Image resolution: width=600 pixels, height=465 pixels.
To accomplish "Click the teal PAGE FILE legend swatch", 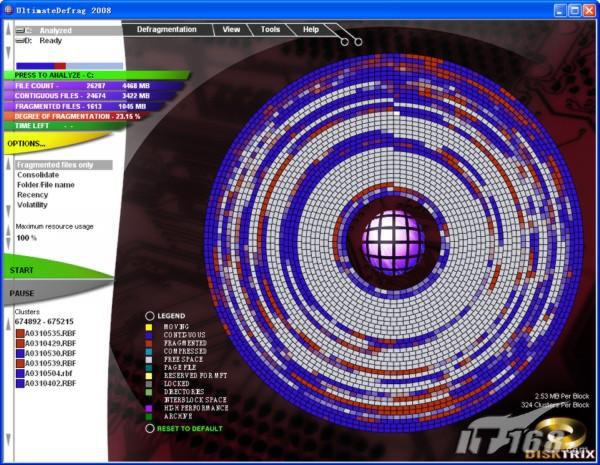I will point(148,367).
